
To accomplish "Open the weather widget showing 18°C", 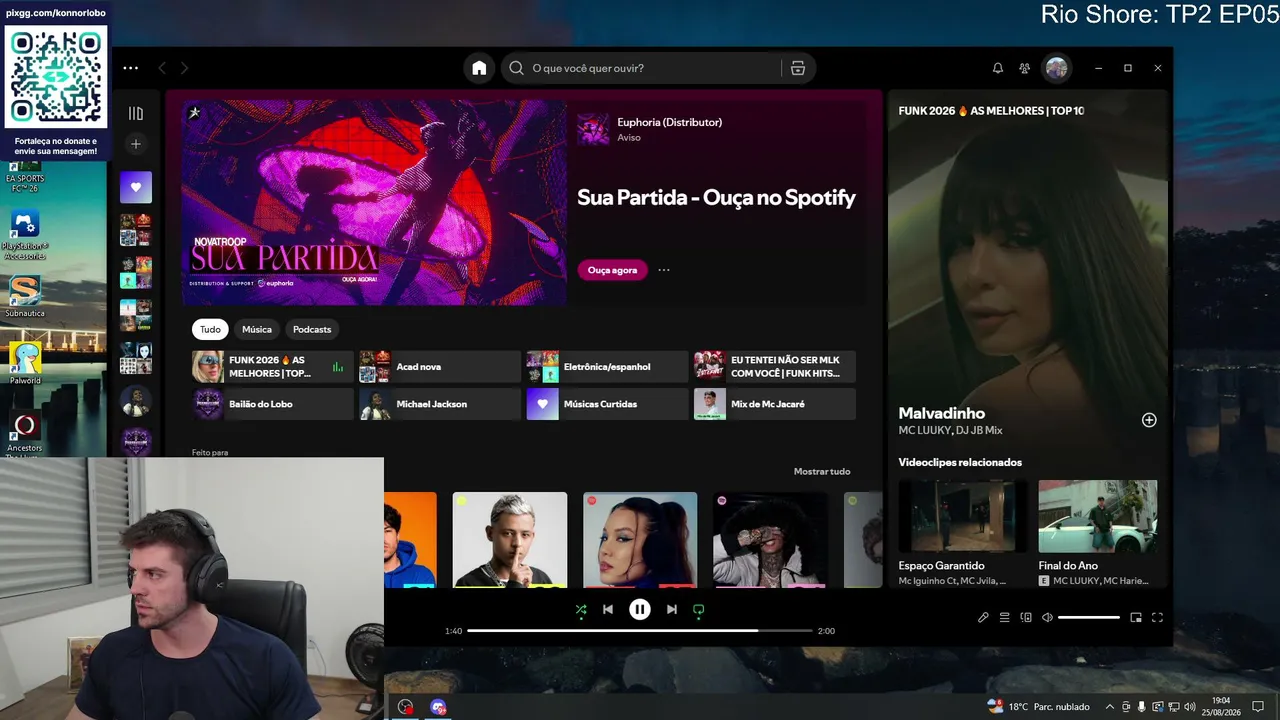I will pos(1038,707).
